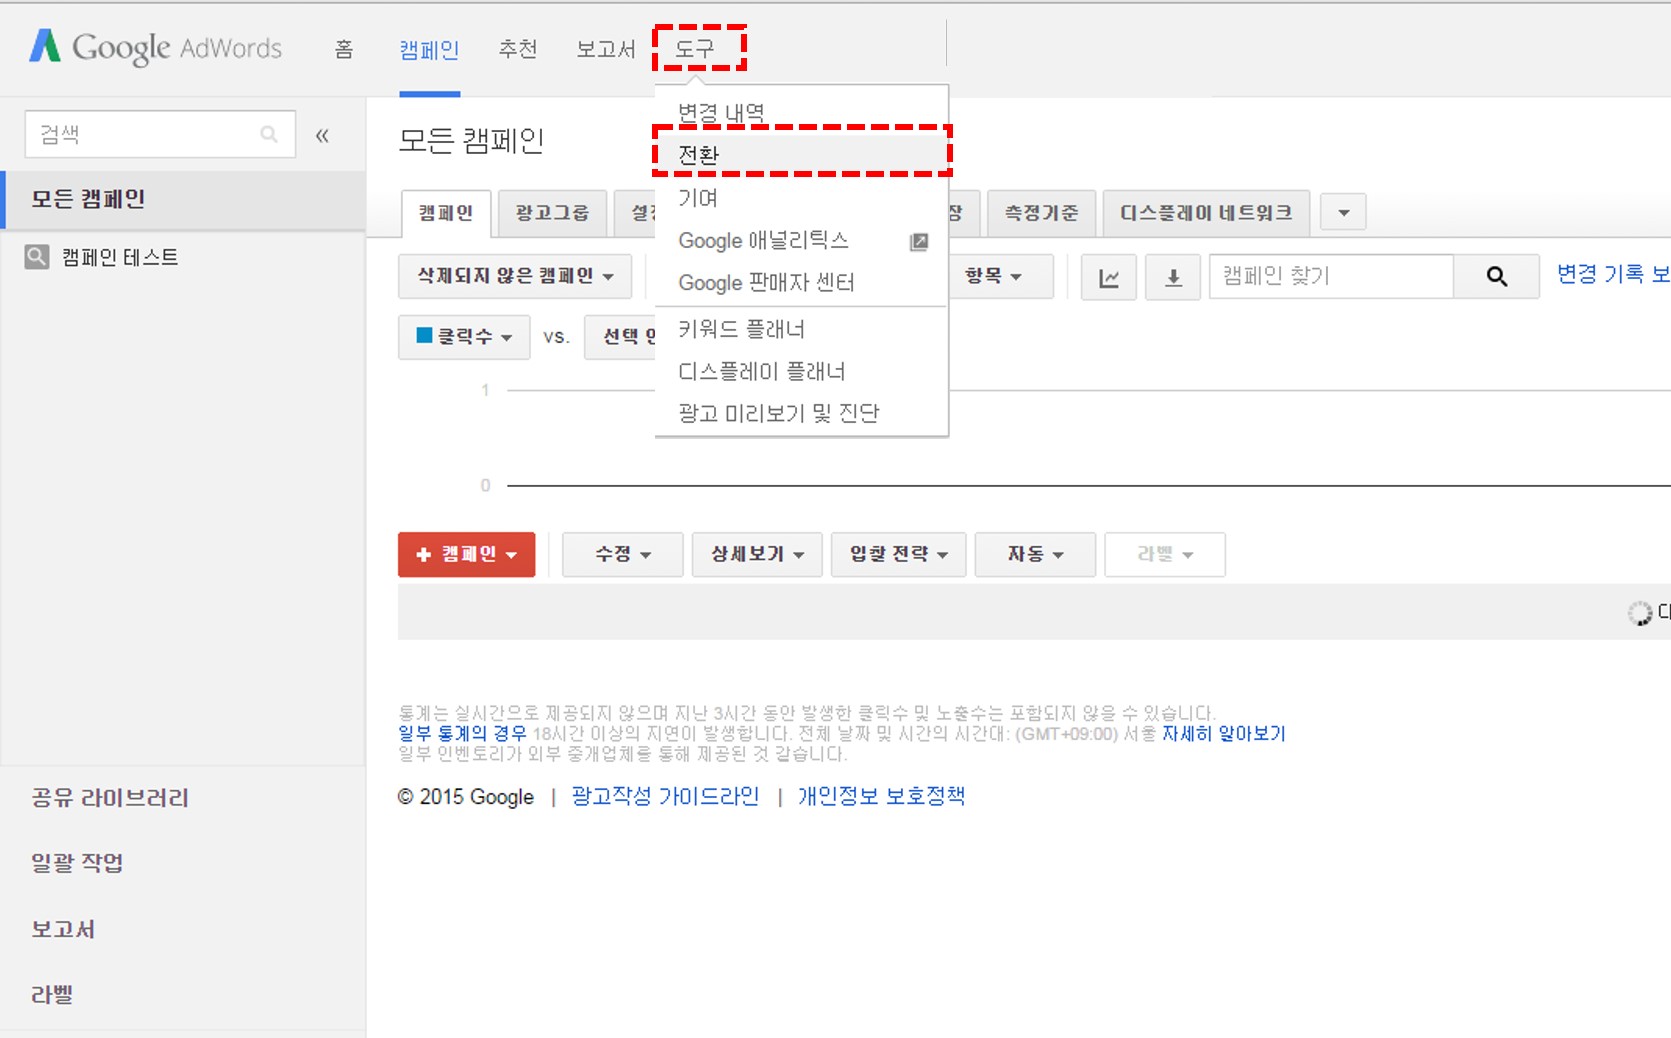Open the 상세보기 dropdown
This screenshot has width=1671, height=1038.
pyautogui.click(x=757, y=554)
